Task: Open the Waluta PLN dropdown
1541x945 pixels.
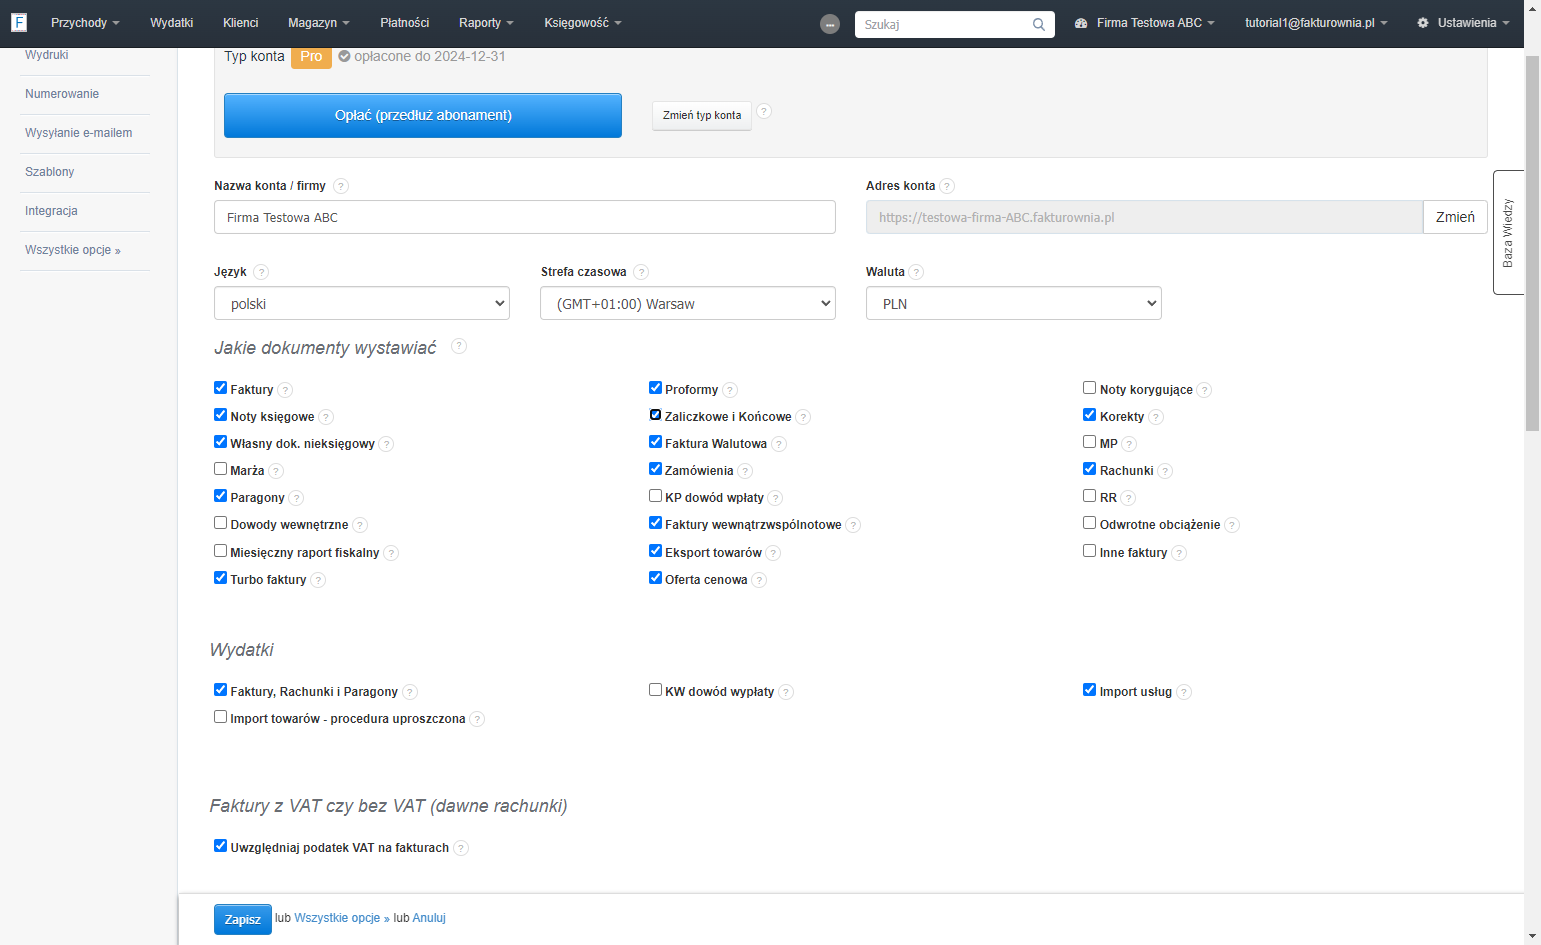Action: click(x=1014, y=304)
